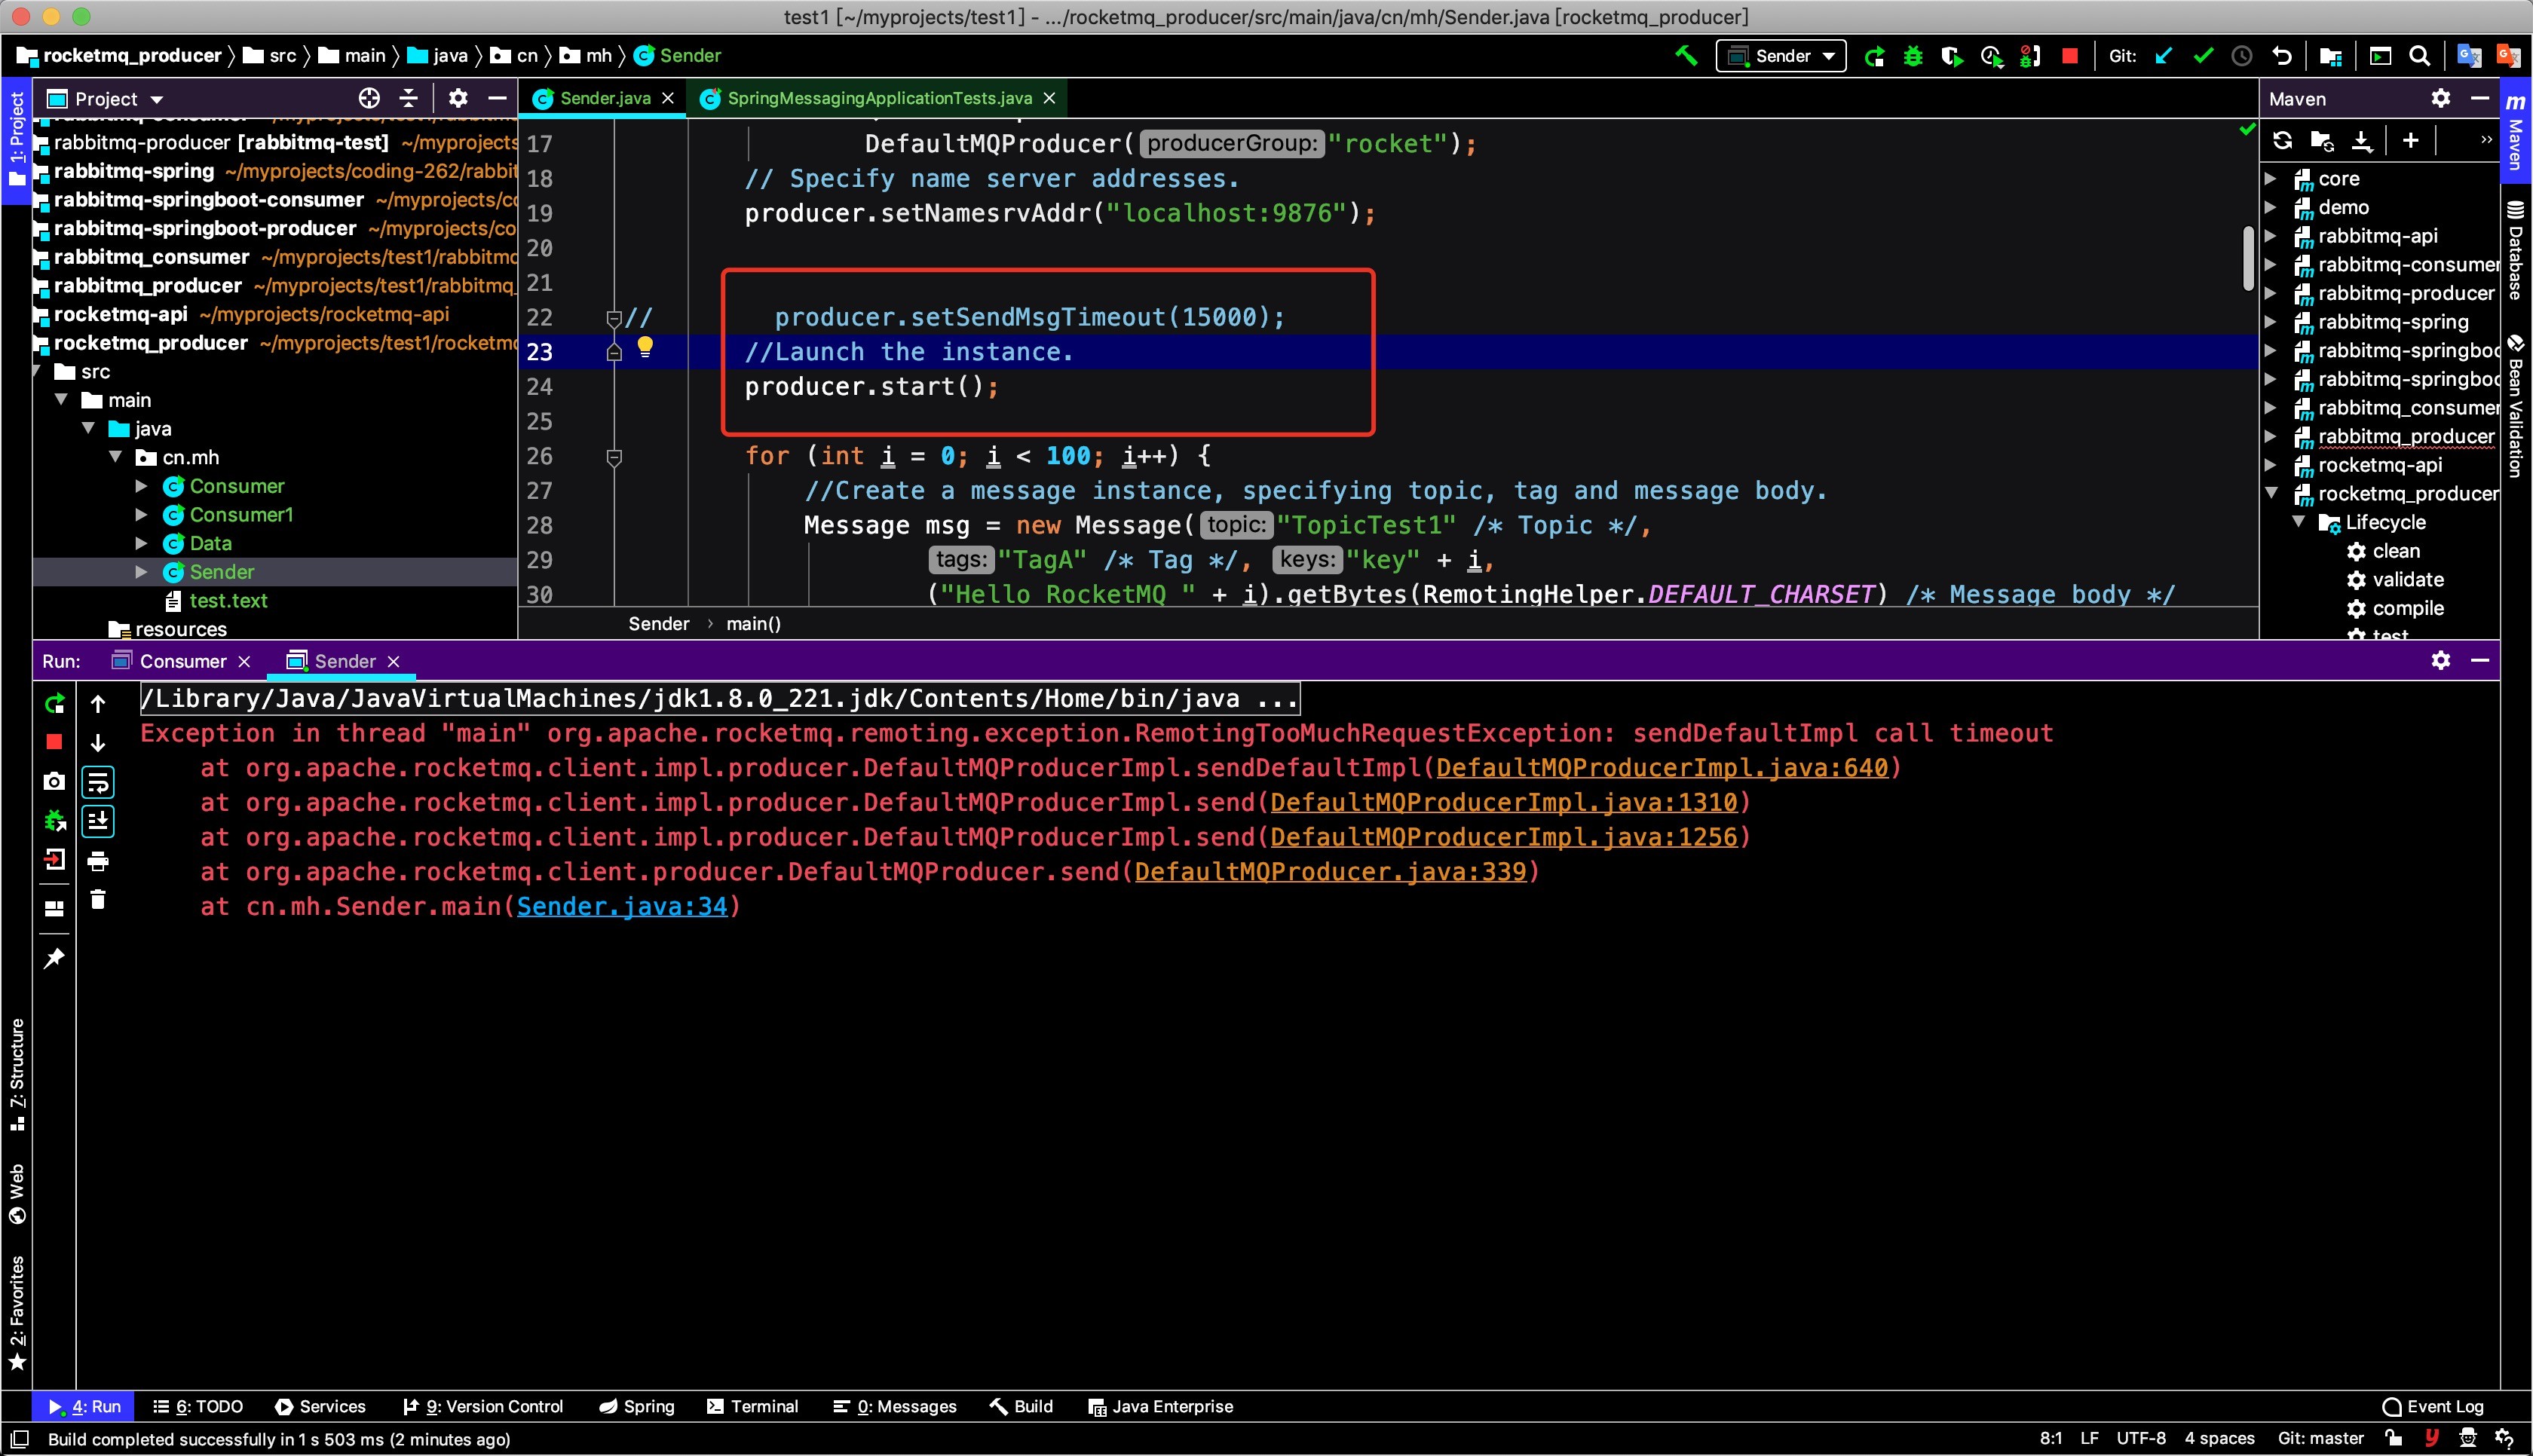This screenshot has height=1456, width=2533.
Task: Pin the Run tab
Action: [55, 959]
